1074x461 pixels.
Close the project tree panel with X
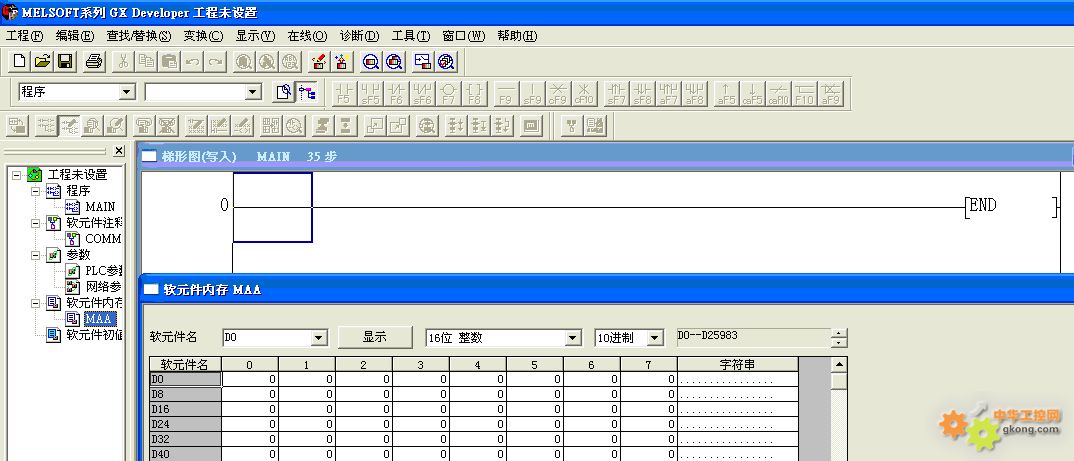point(118,151)
